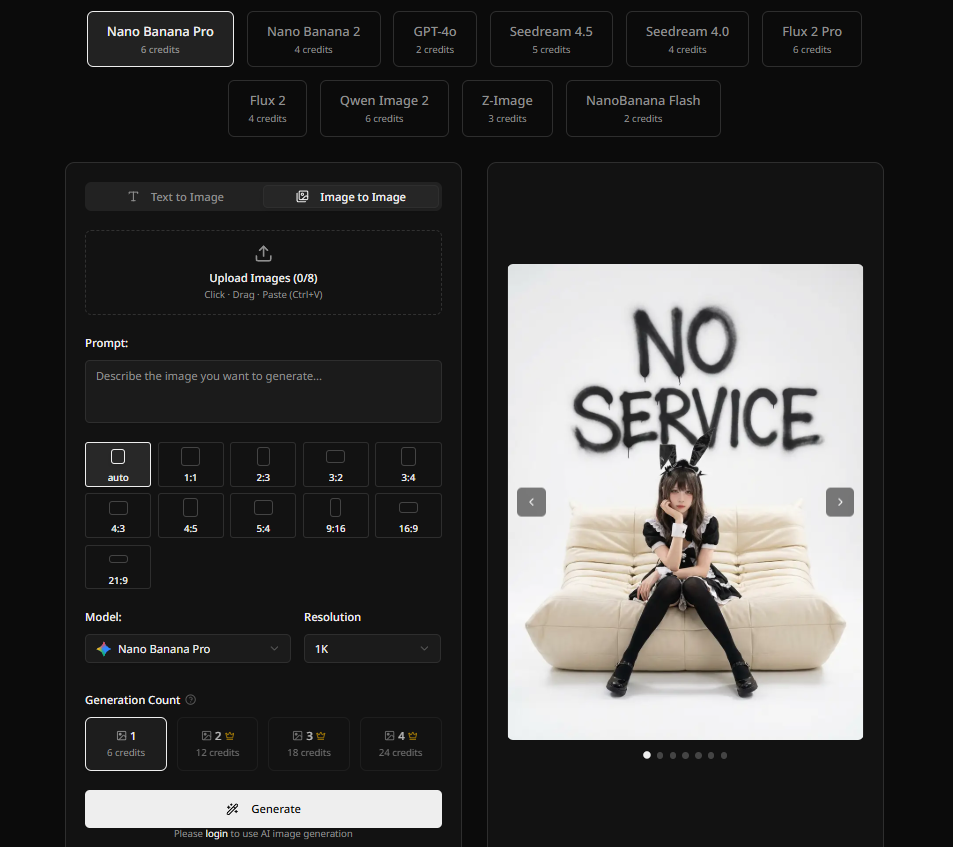
Task: Pick the 1:1 square aspect ratio
Action: [190, 464]
